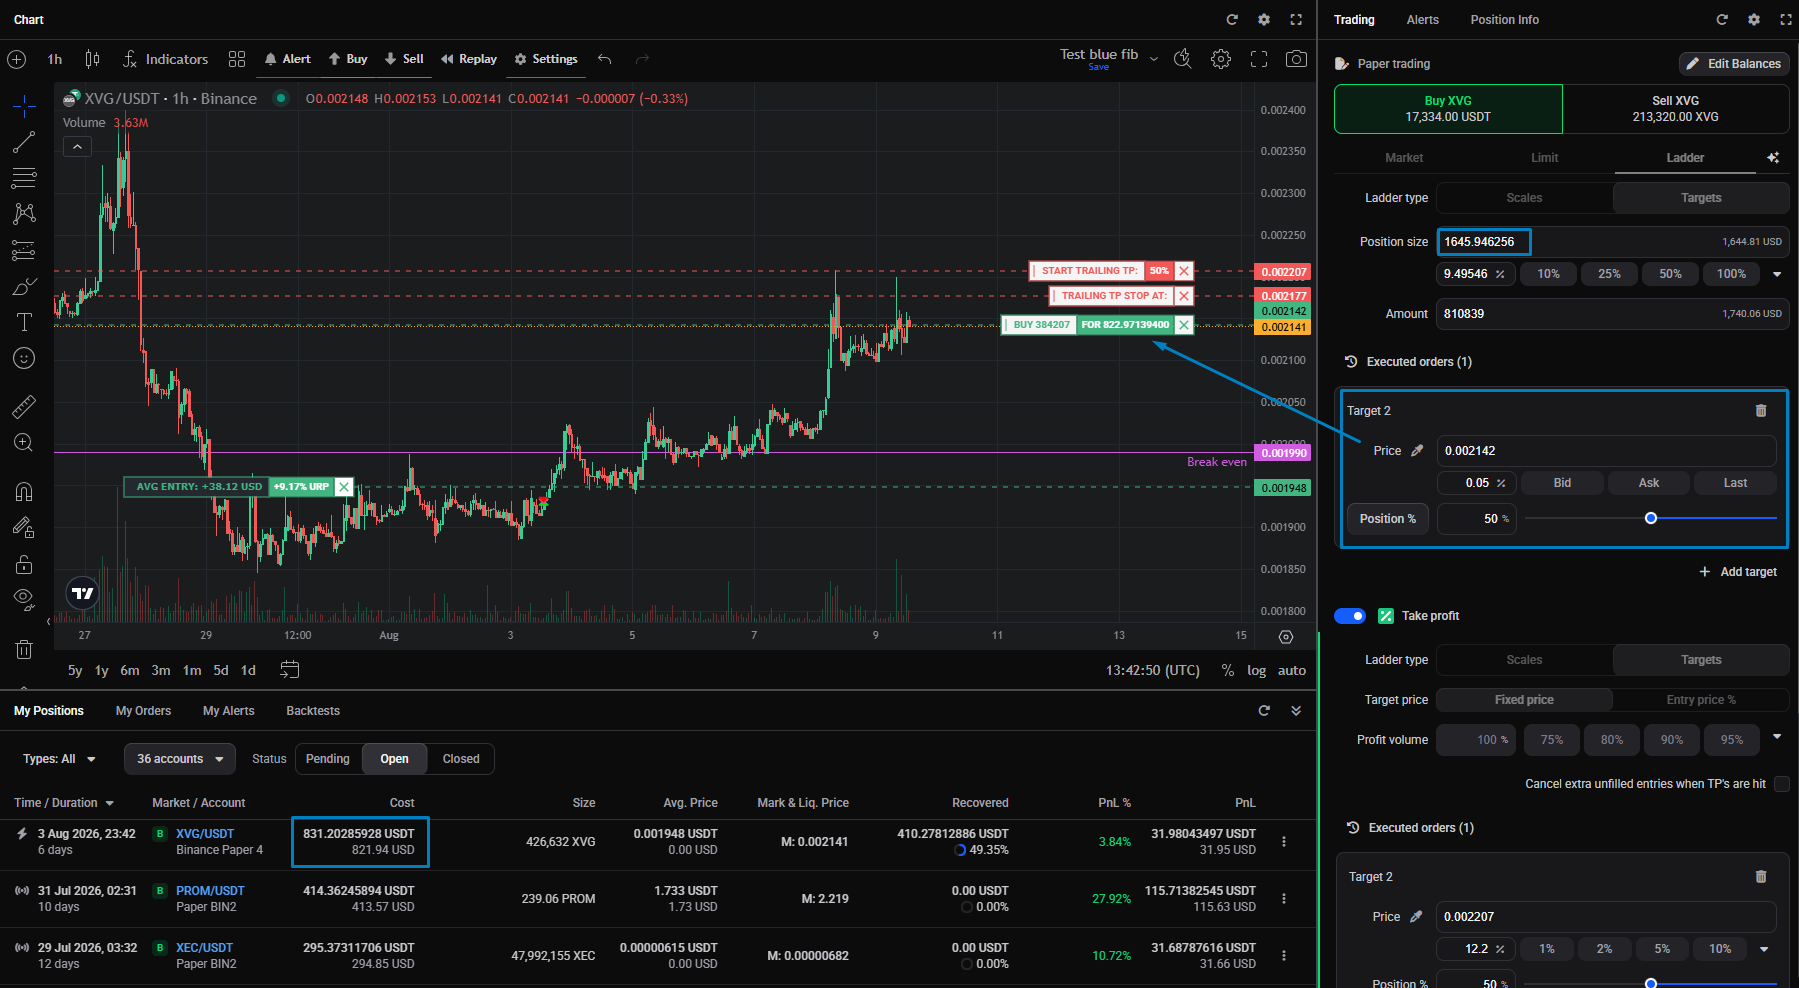Open the 36 accounts dropdown

pyautogui.click(x=180, y=759)
